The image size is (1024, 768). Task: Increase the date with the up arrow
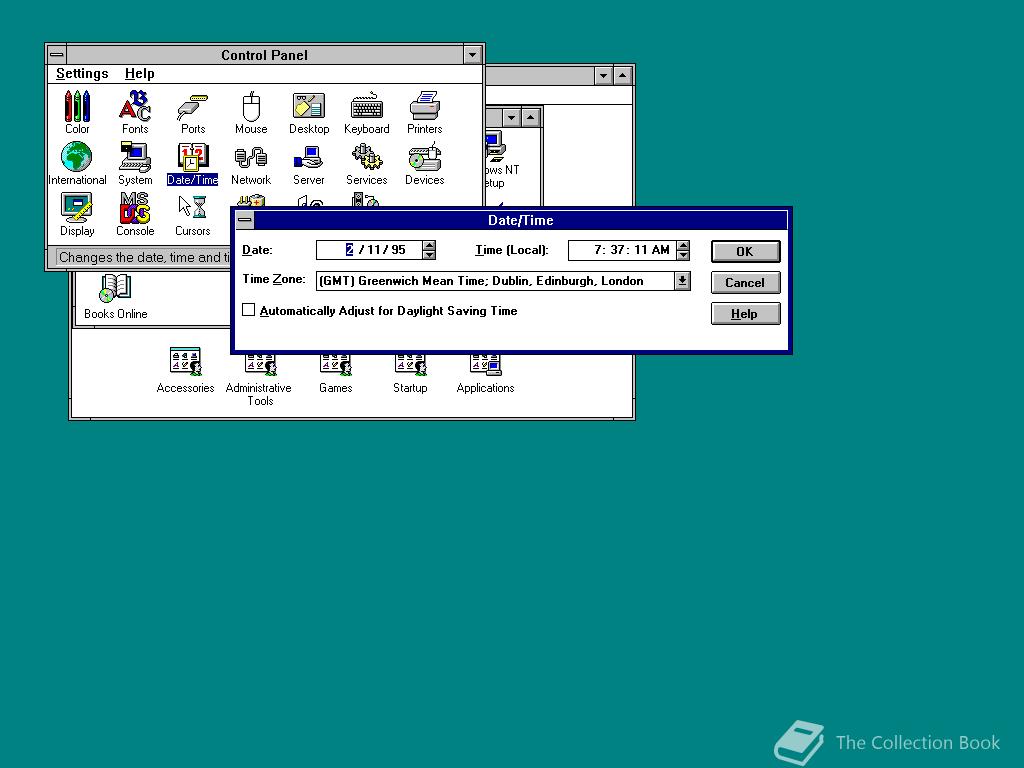point(429,246)
